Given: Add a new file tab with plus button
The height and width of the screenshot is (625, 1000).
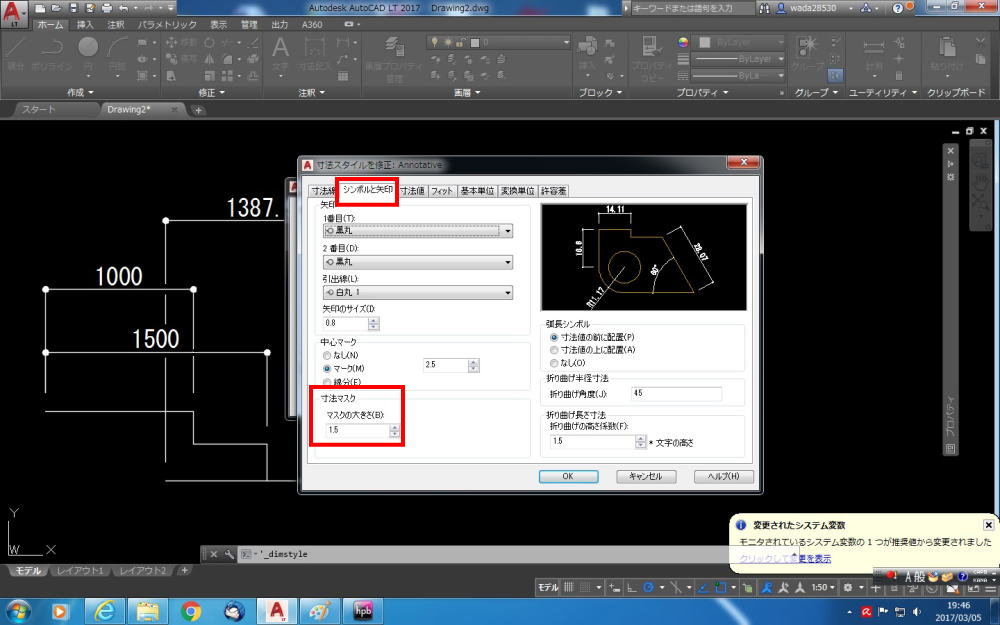Looking at the screenshot, I should point(198,110).
